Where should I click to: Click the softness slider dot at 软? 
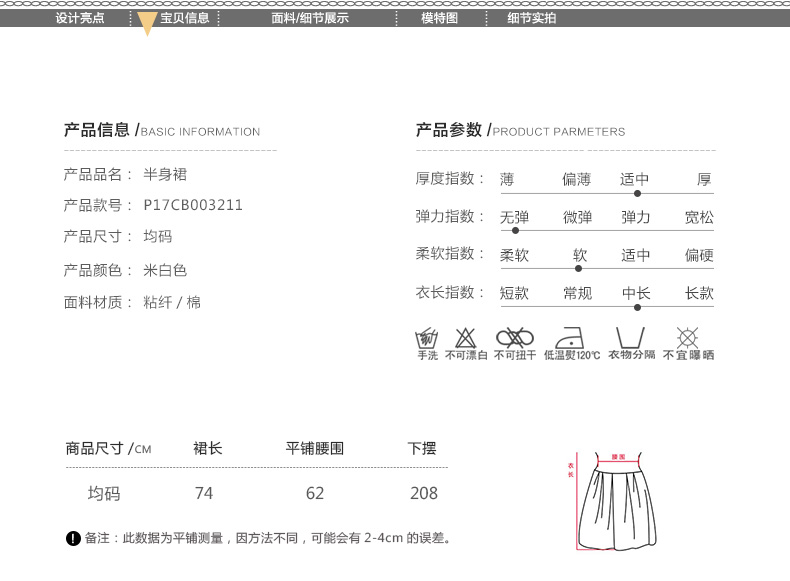[579, 268]
